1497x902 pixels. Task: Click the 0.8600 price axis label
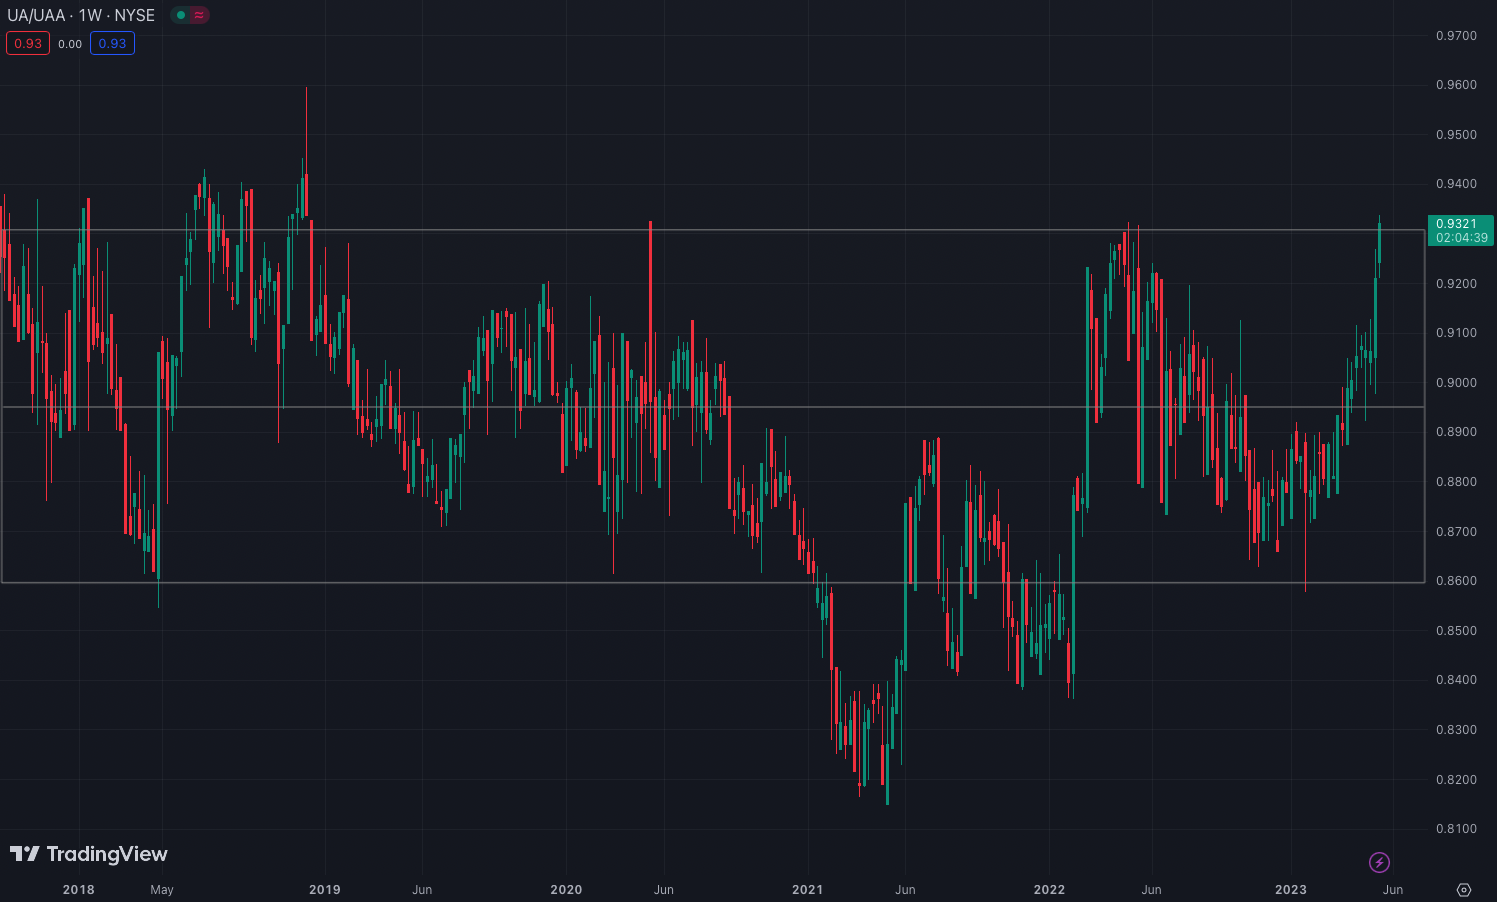click(x=1456, y=581)
